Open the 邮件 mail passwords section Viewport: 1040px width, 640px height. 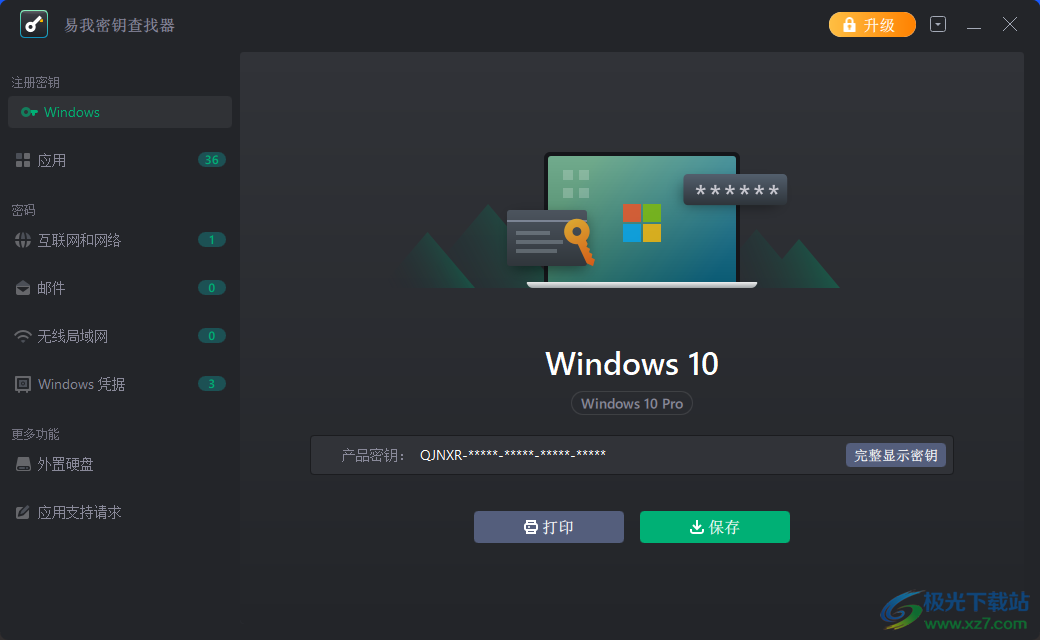[120, 288]
